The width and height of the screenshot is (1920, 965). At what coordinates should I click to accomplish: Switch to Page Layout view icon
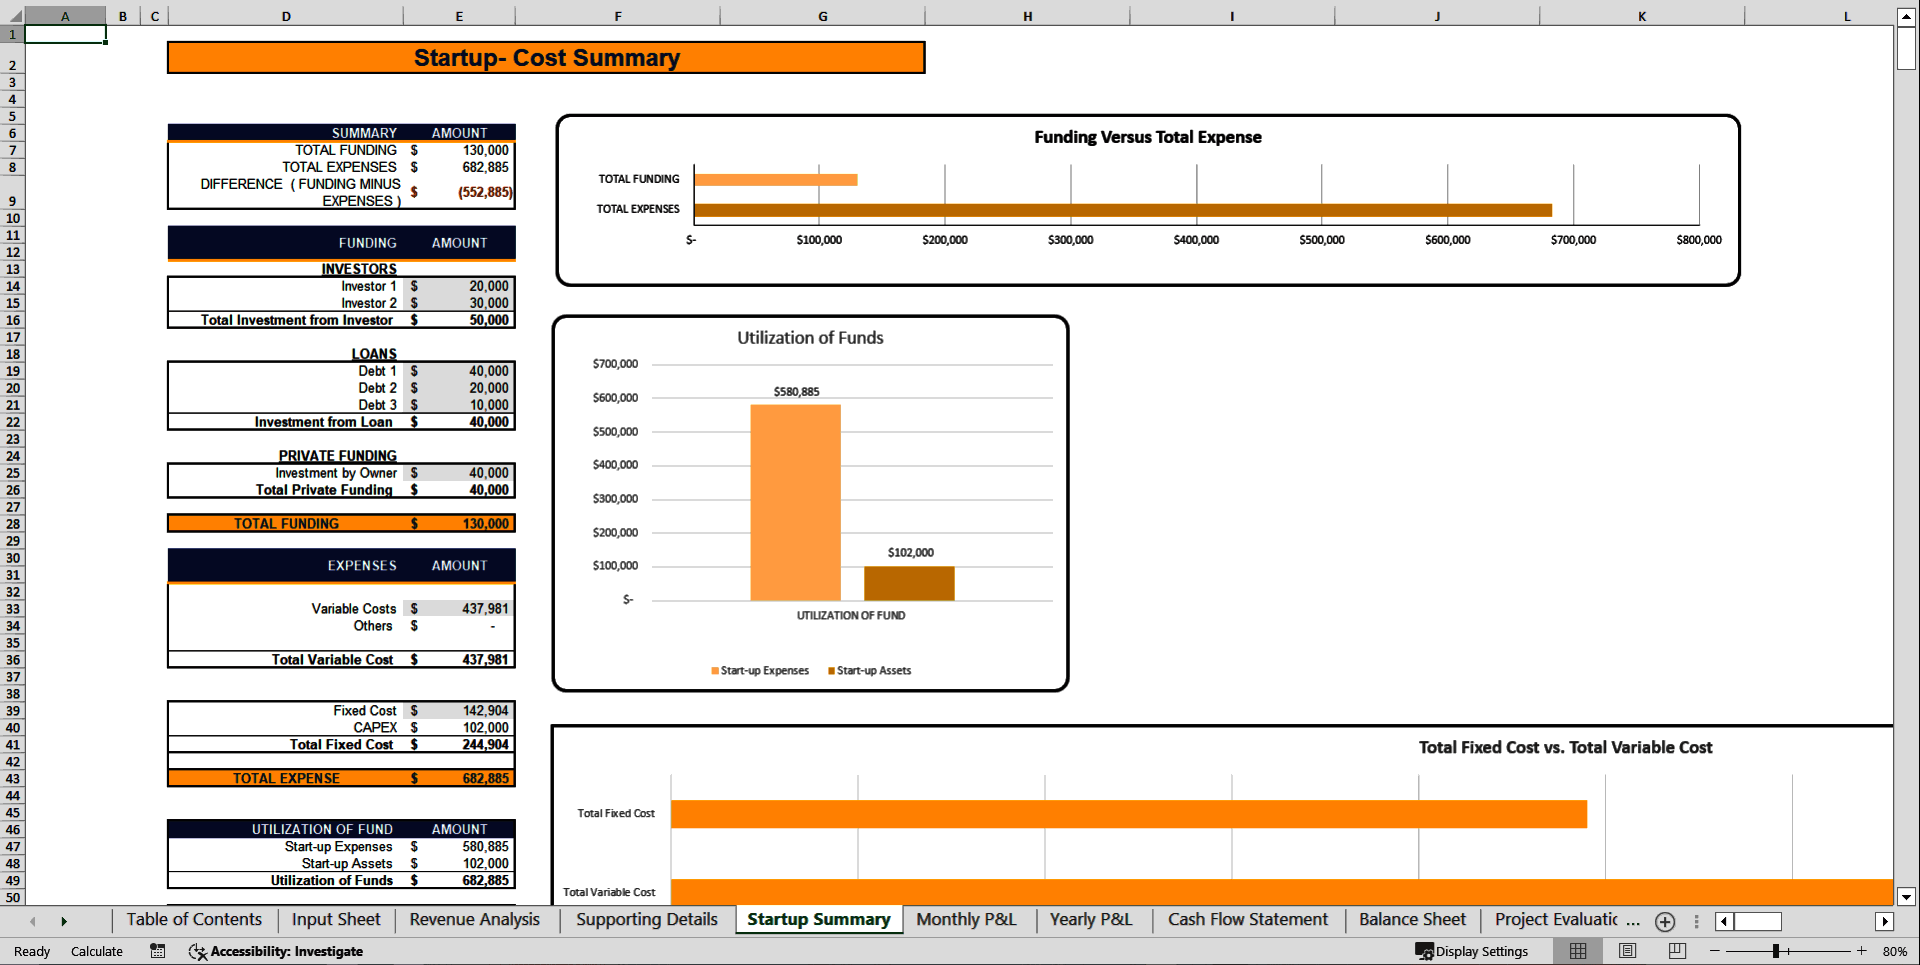1627,951
